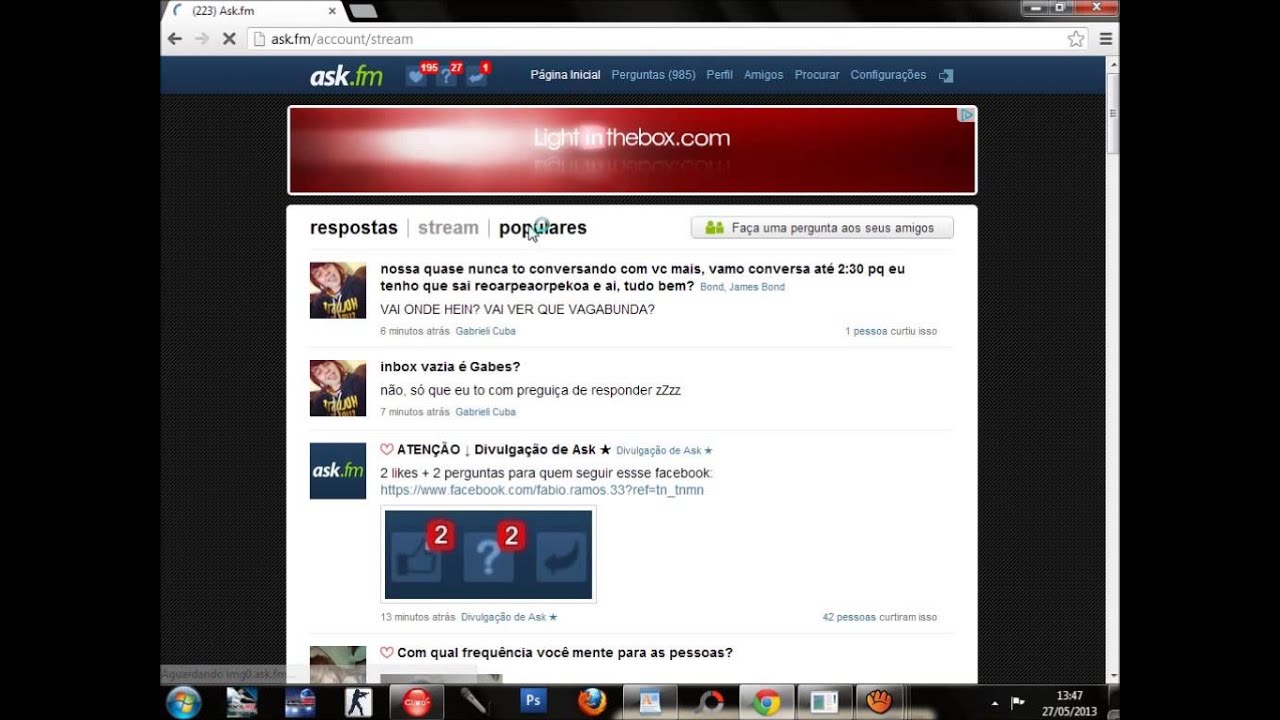Click question 'inbox vazia é Gabes?'
1280x720 pixels.
(450, 367)
